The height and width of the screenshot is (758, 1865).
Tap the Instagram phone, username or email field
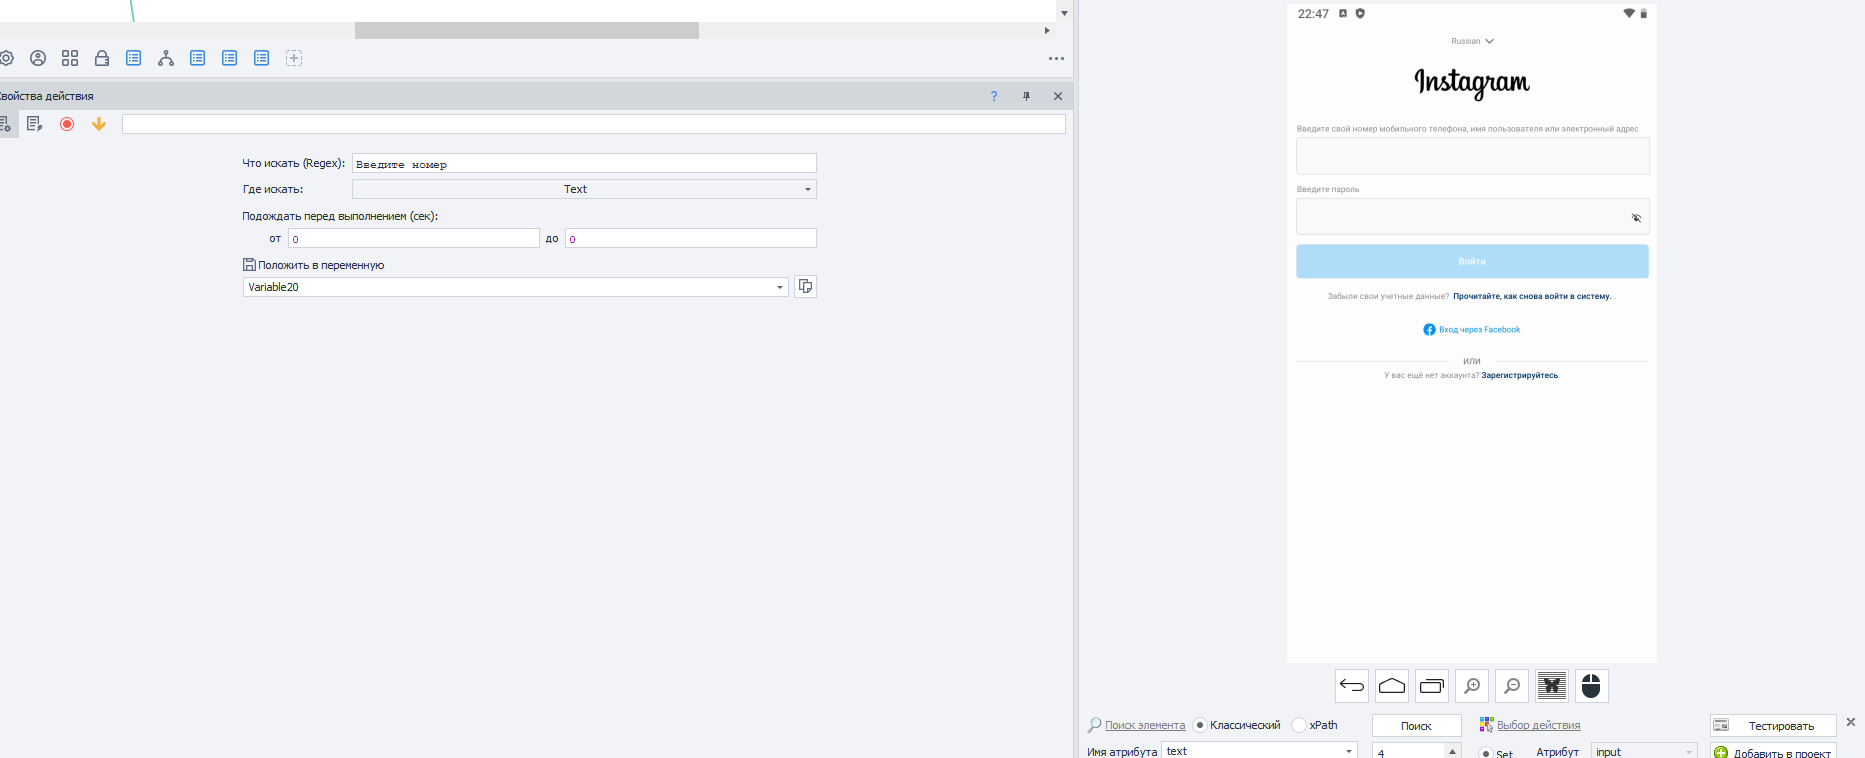coord(1473,156)
